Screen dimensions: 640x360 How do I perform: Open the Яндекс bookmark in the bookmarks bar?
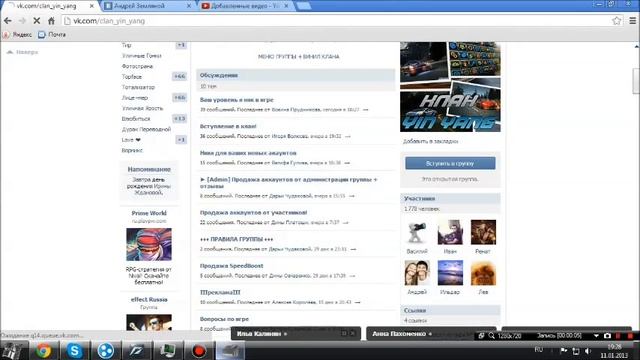(18, 35)
